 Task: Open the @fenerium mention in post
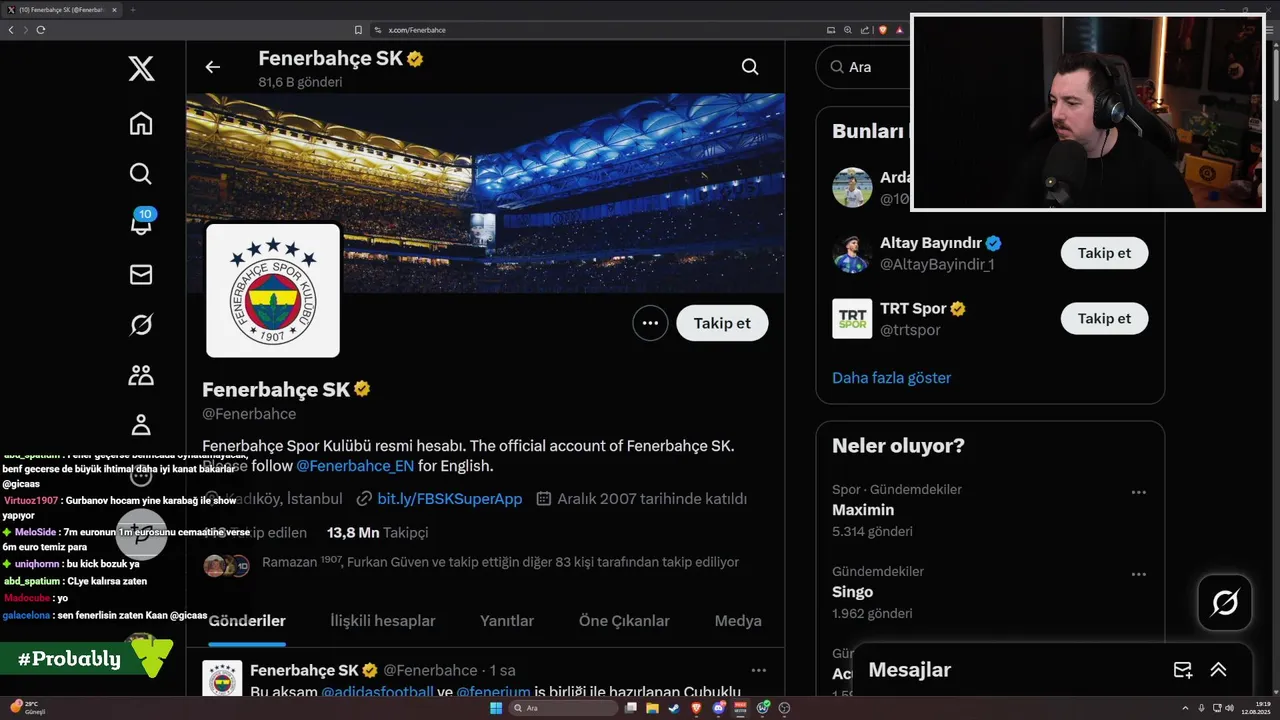493,692
